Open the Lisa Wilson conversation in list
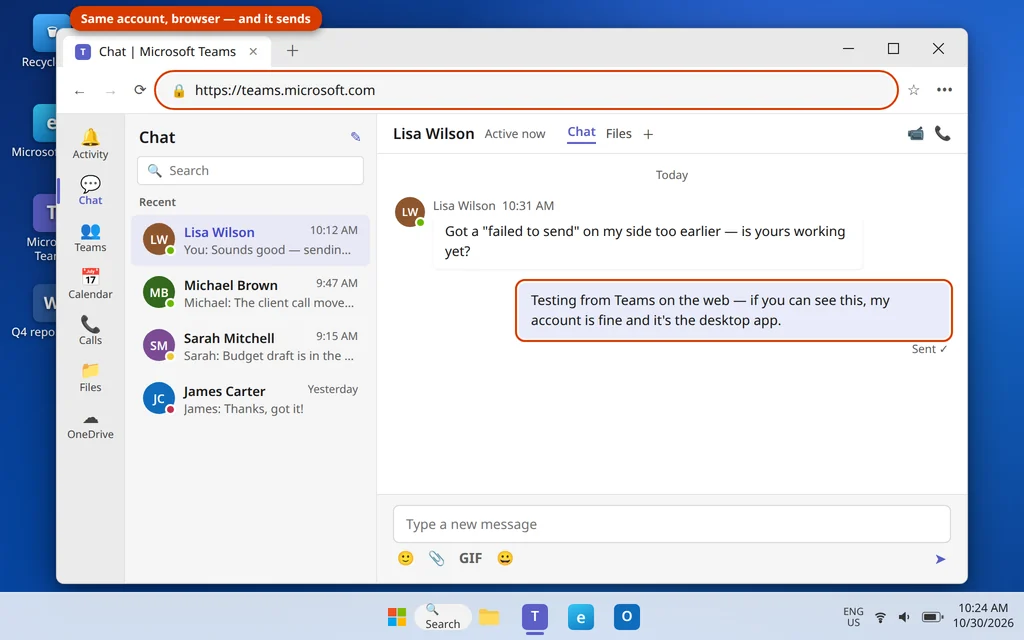This screenshot has height=640, width=1024. pos(250,240)
